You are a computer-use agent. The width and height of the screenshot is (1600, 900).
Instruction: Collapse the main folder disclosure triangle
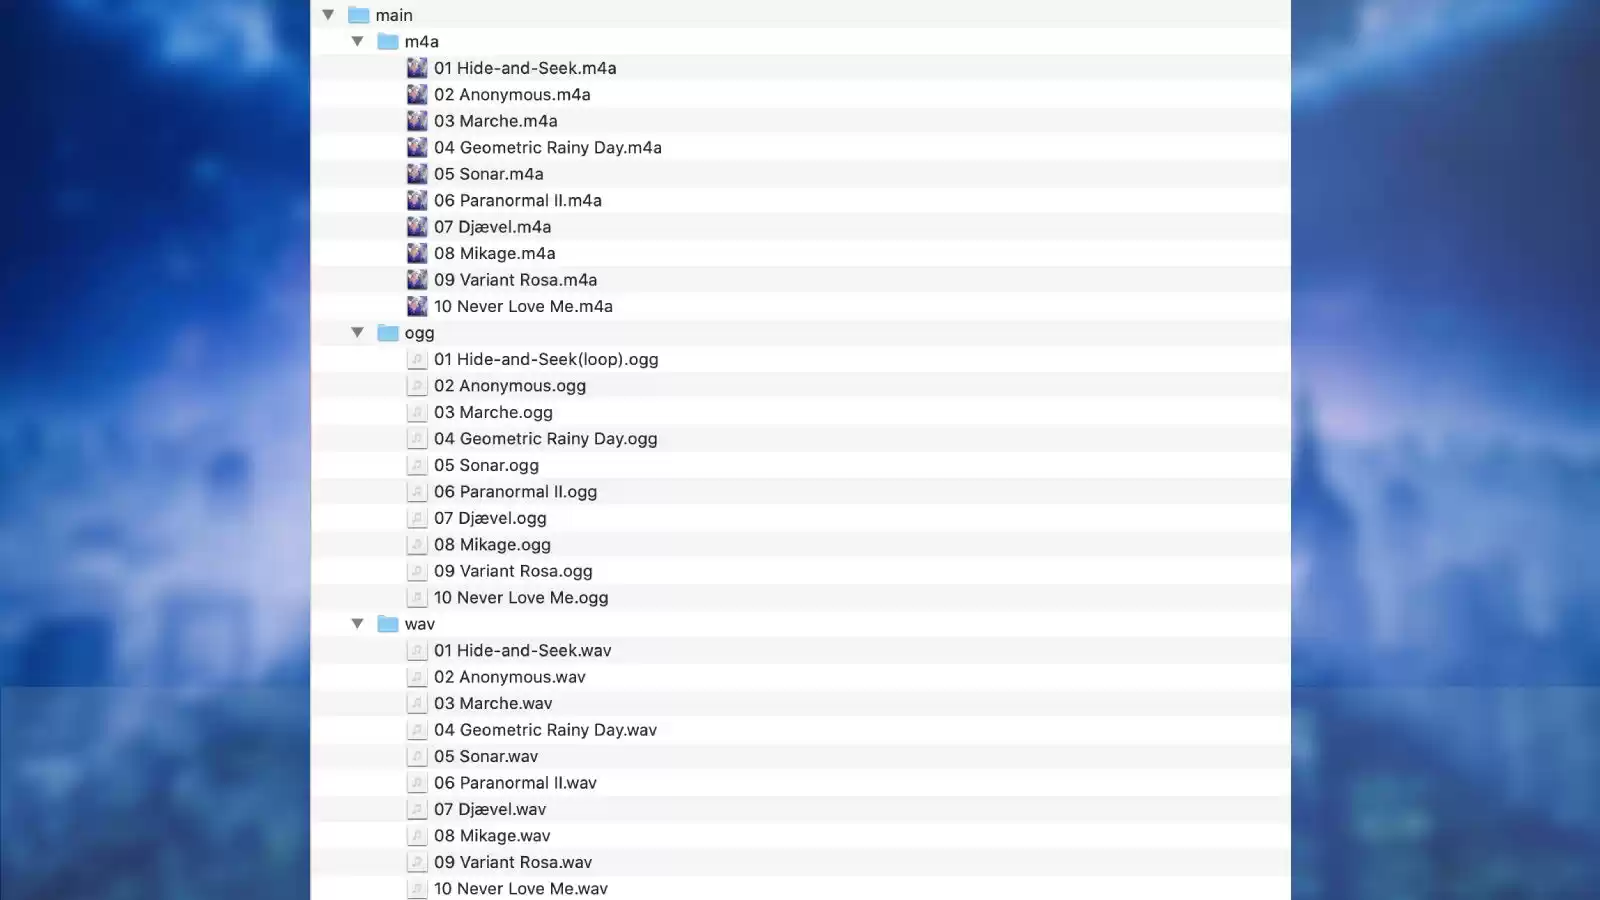click(328, 15)
